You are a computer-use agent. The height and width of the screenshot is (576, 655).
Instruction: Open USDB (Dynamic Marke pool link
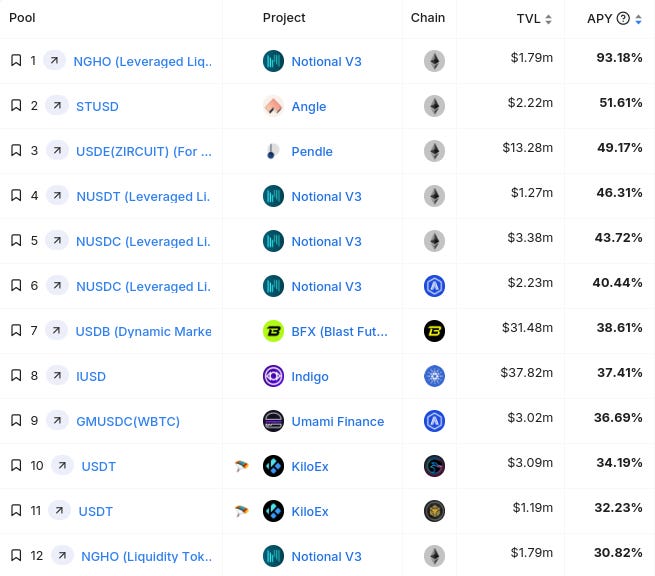(x=143, y=332)
